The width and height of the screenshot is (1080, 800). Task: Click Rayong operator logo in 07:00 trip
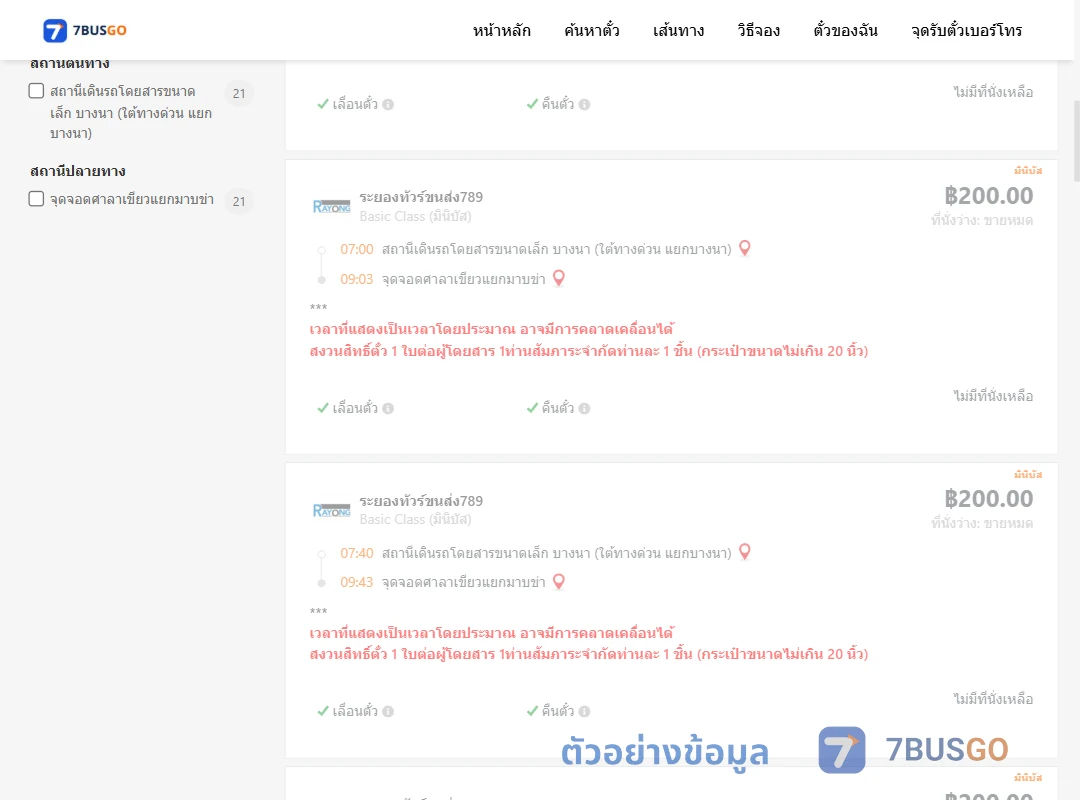pyautogui.click(x=331, y=206)
